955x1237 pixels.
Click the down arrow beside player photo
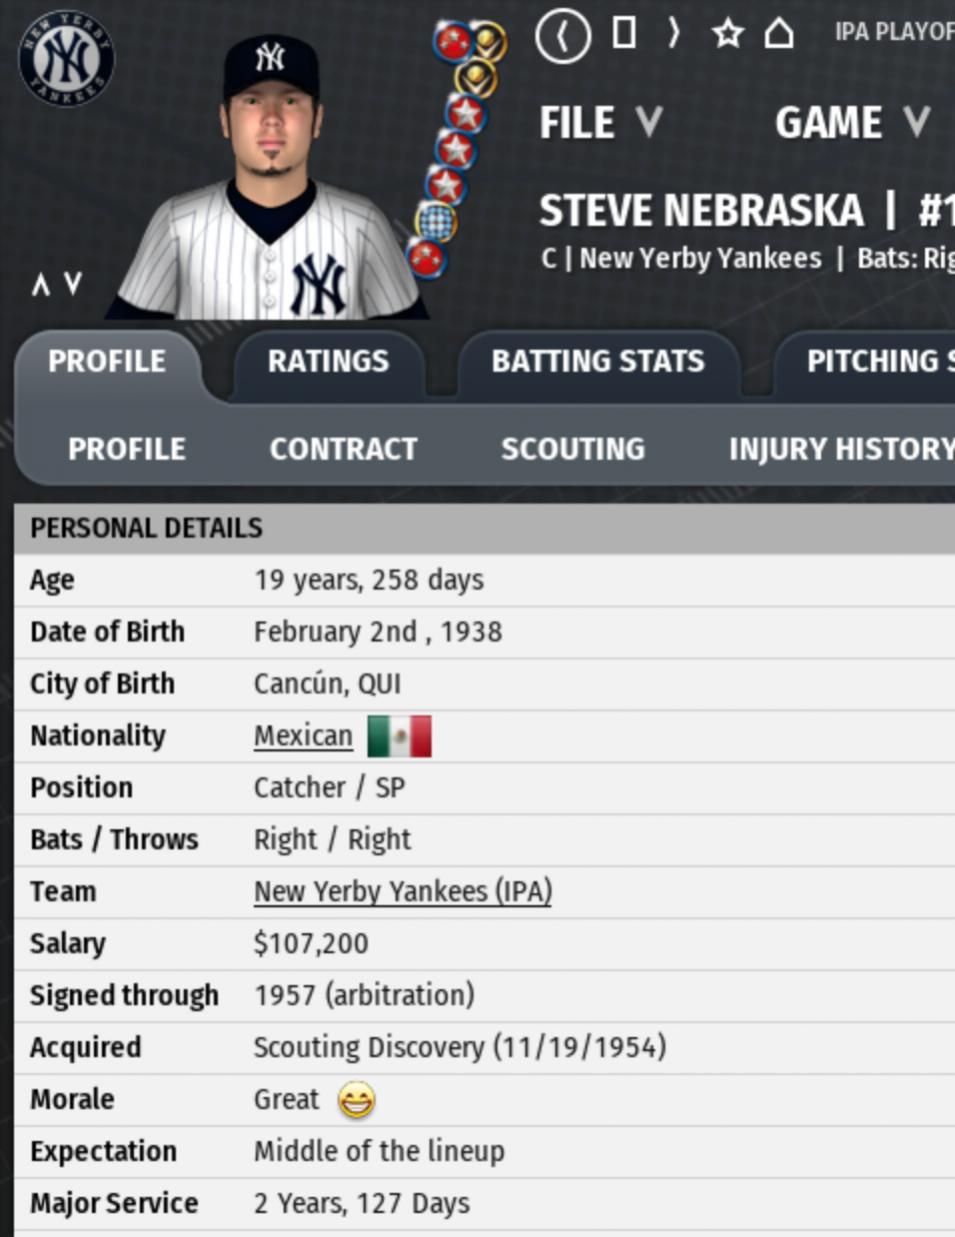(x=73, y=285)
